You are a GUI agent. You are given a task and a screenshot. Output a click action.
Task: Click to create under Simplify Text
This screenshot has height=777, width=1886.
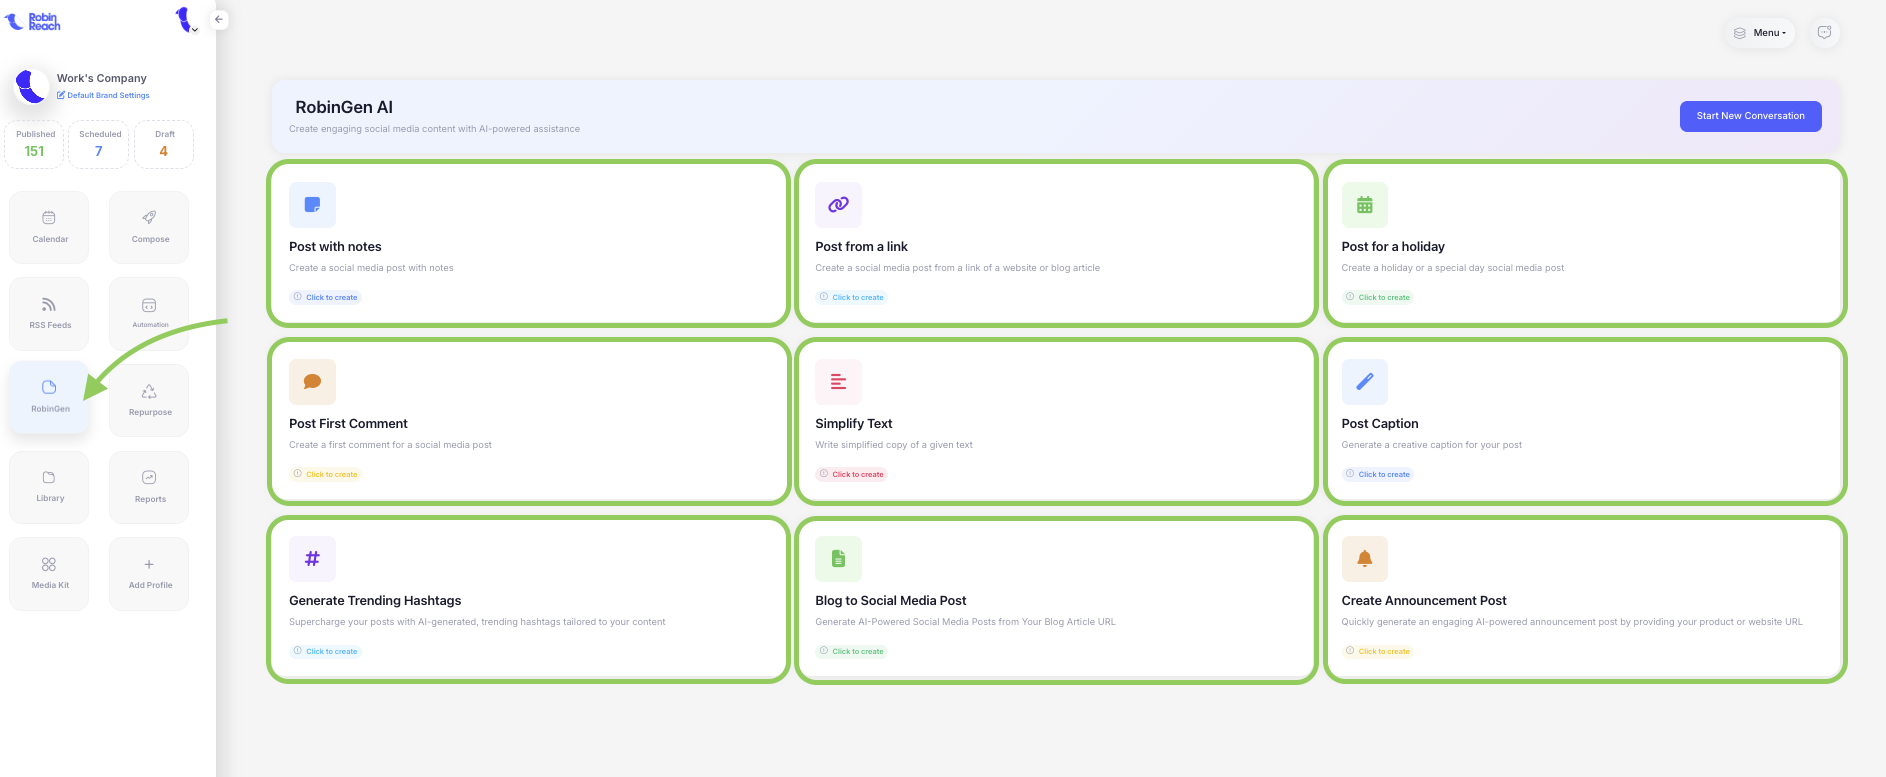[x=851, y=474]
